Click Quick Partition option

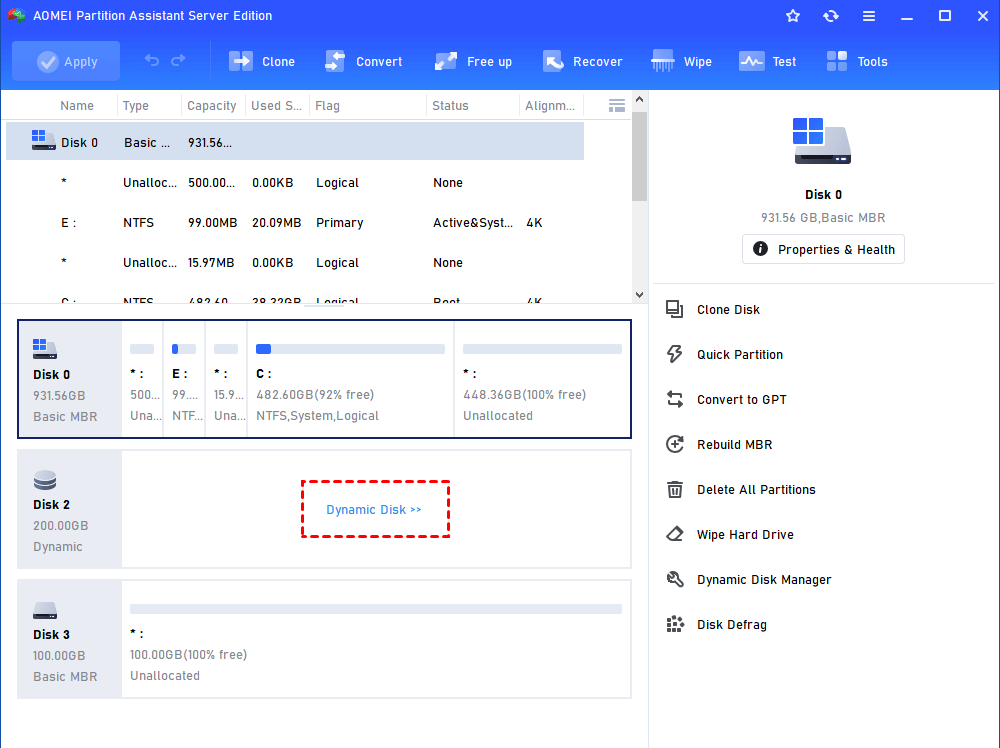pyautogui.click(x=739, y=355)
